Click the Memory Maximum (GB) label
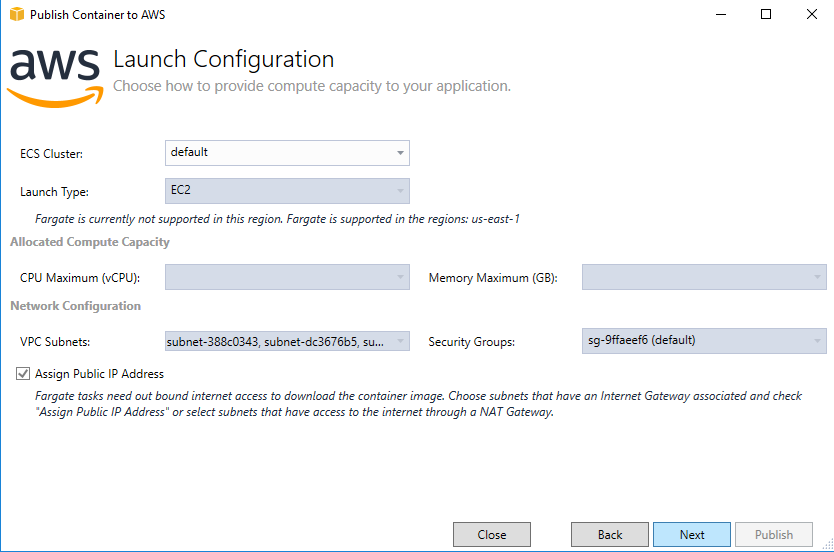 493,278
